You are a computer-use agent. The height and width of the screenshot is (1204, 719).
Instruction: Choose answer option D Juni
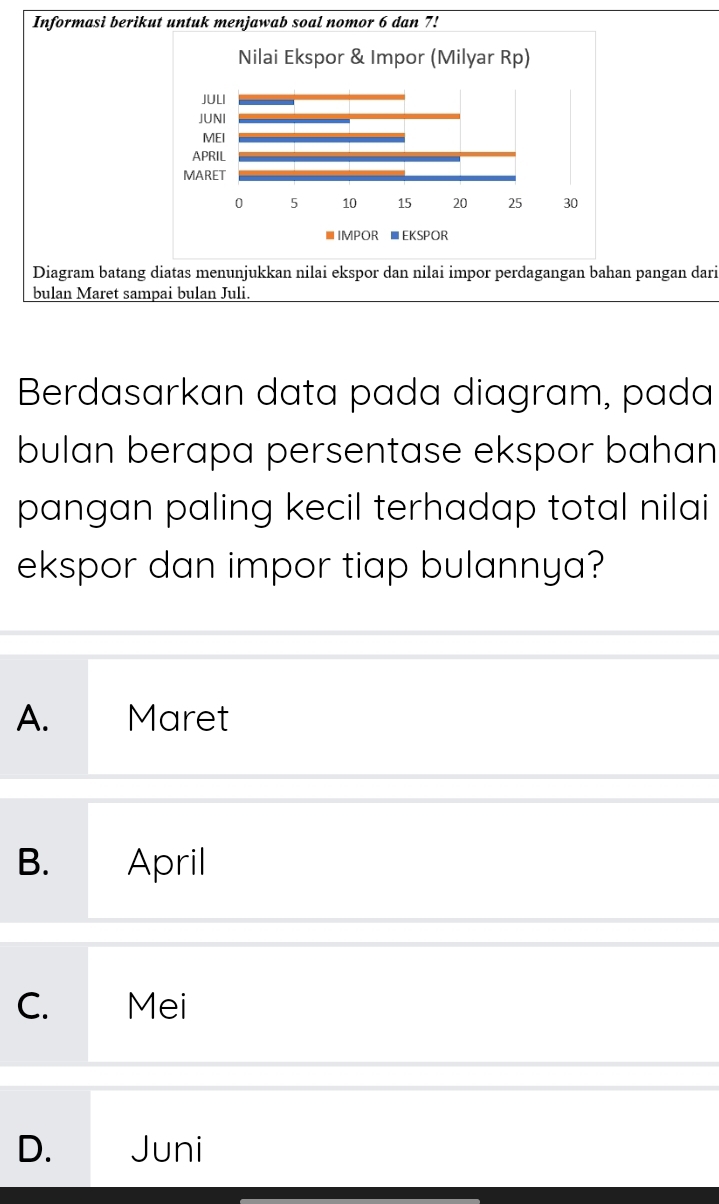tap(359, 1147)
